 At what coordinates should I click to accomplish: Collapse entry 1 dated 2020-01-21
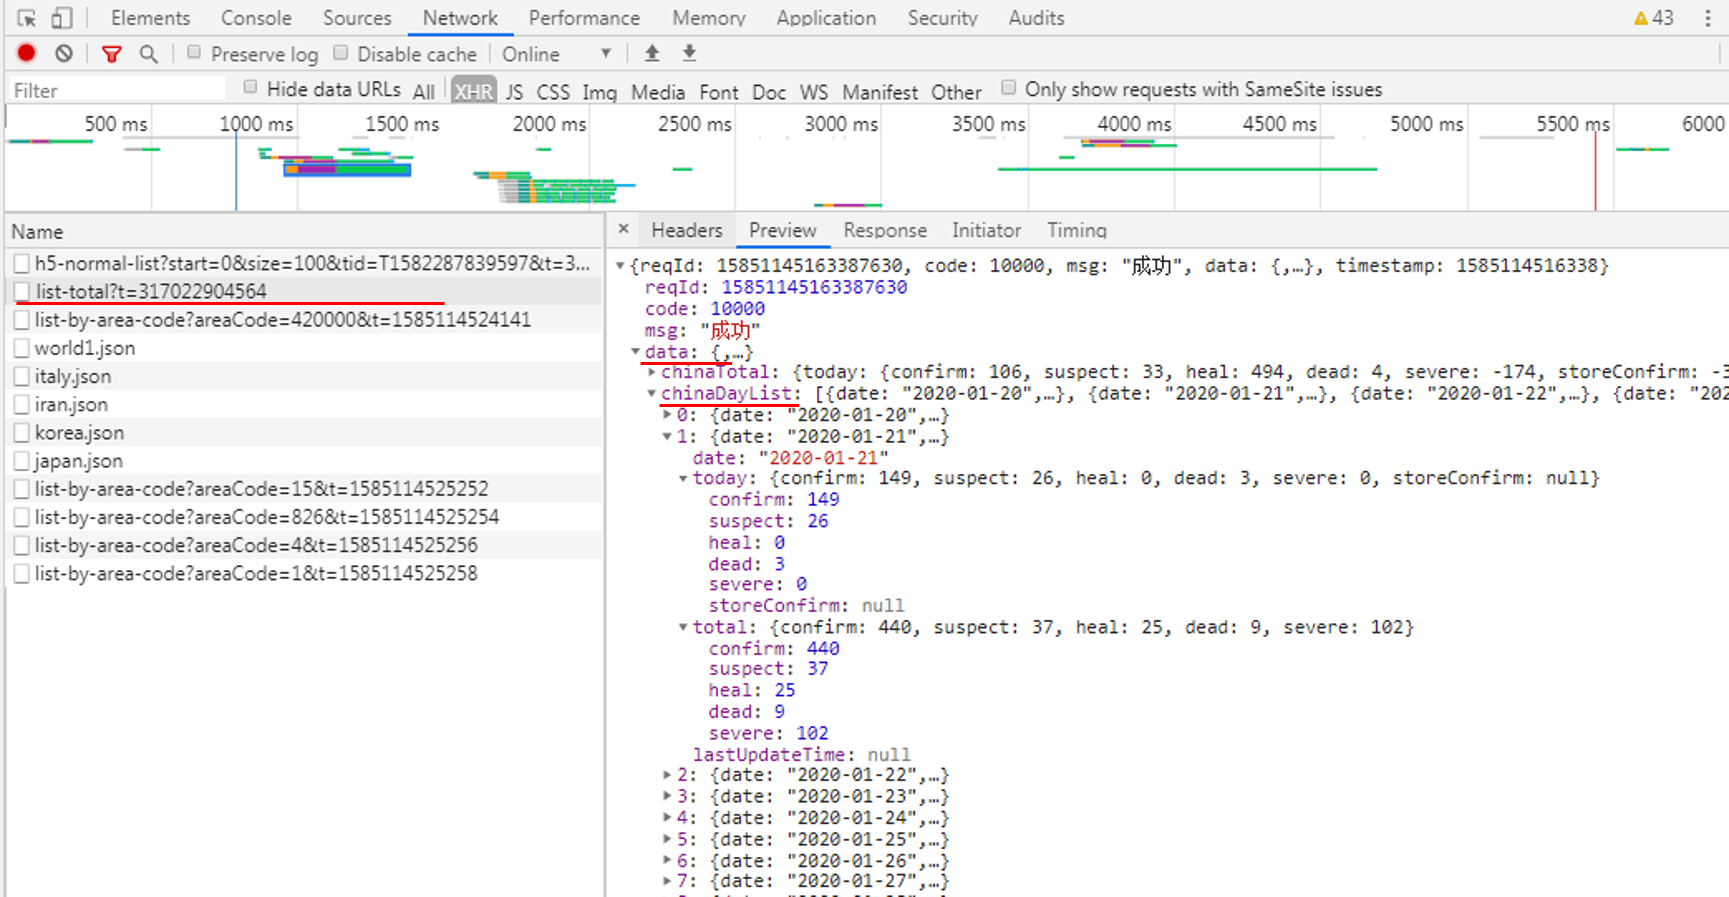pos(667,437)
